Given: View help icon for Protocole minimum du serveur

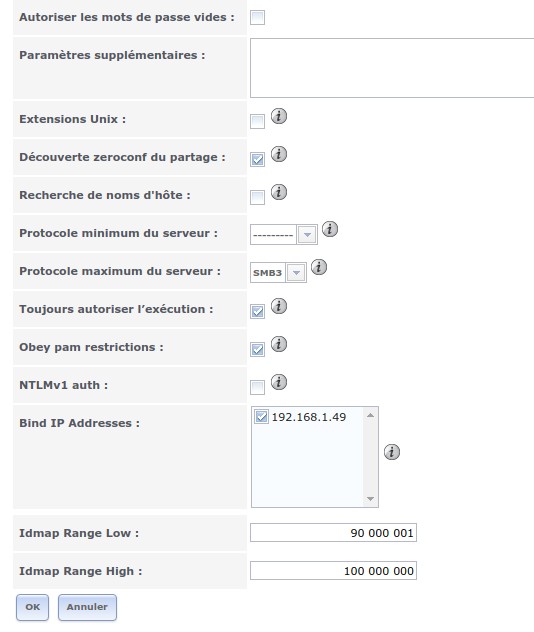Looking at the screenshot, I should [x=330, y=229].
